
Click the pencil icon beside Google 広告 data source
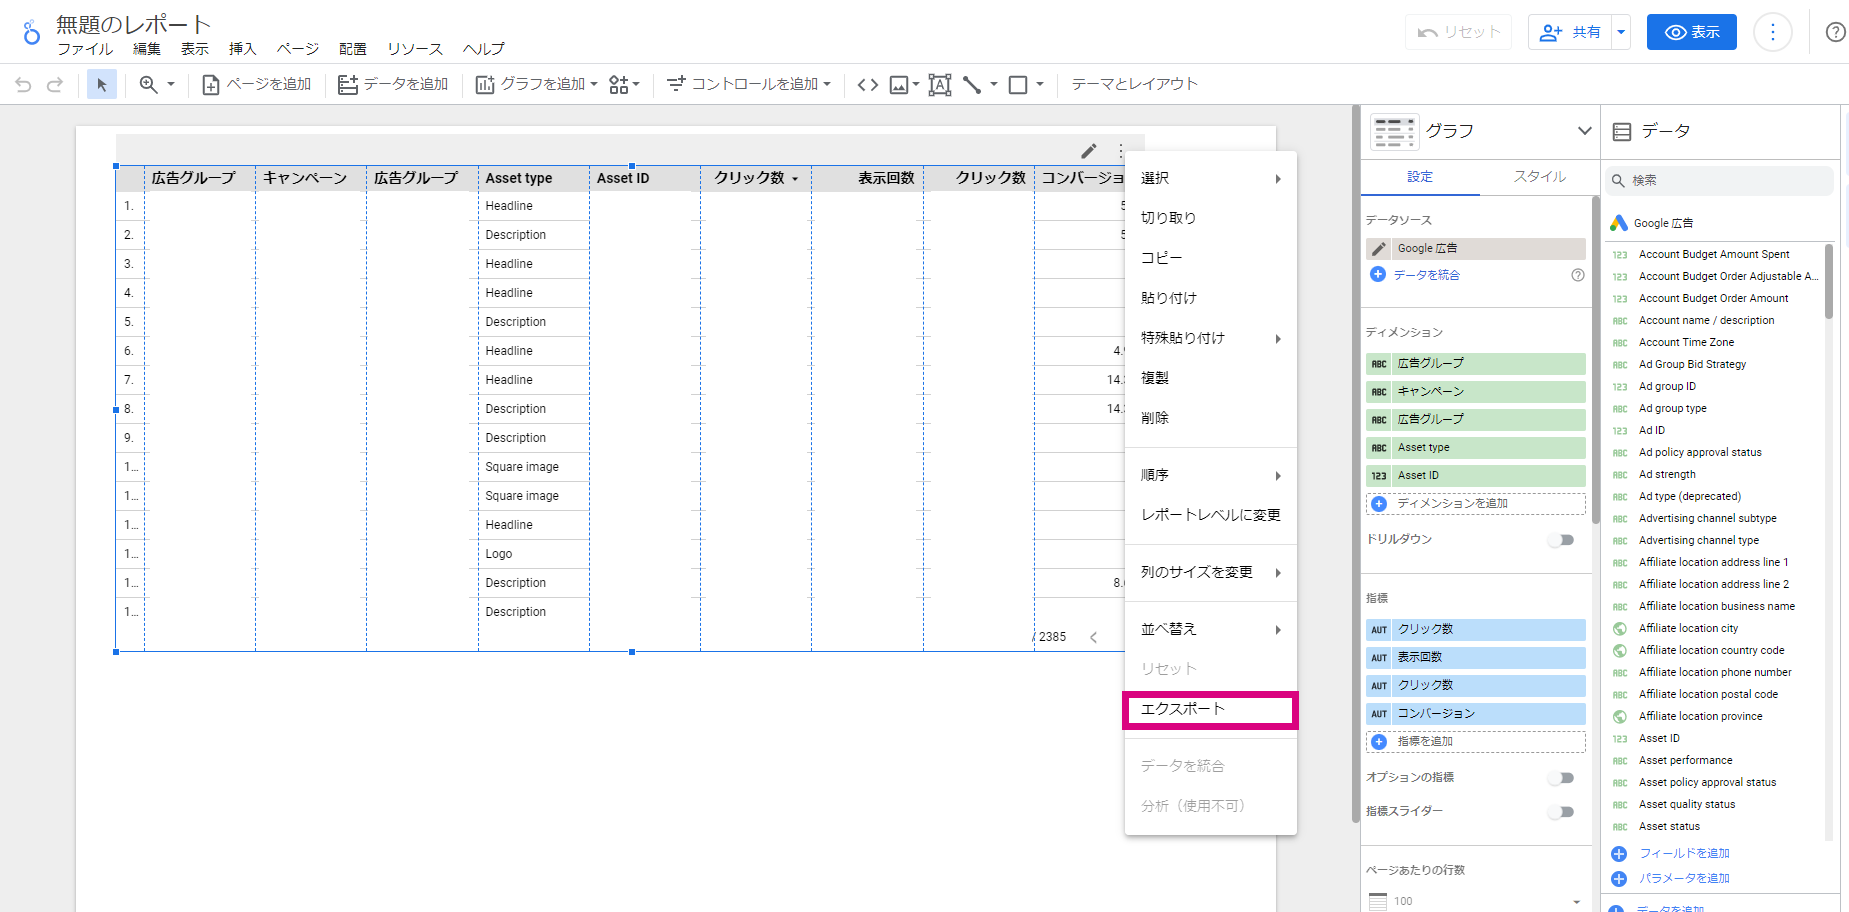coord(1379,249)
